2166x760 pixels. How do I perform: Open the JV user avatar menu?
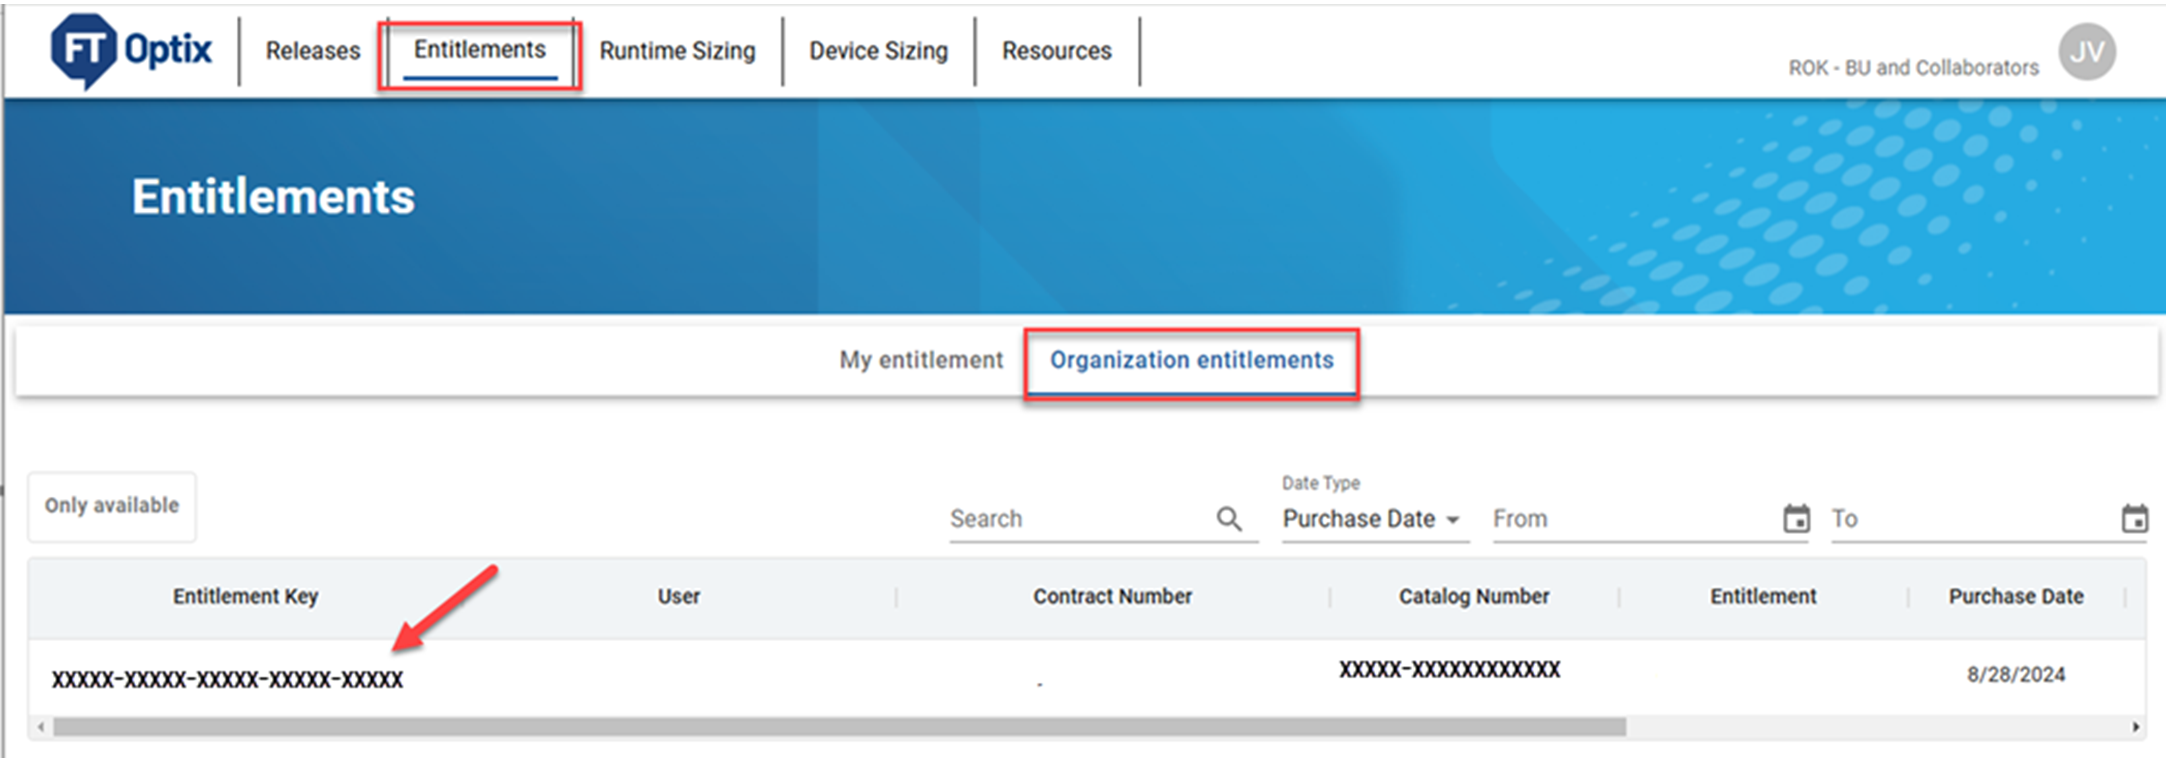point(2086,52)
